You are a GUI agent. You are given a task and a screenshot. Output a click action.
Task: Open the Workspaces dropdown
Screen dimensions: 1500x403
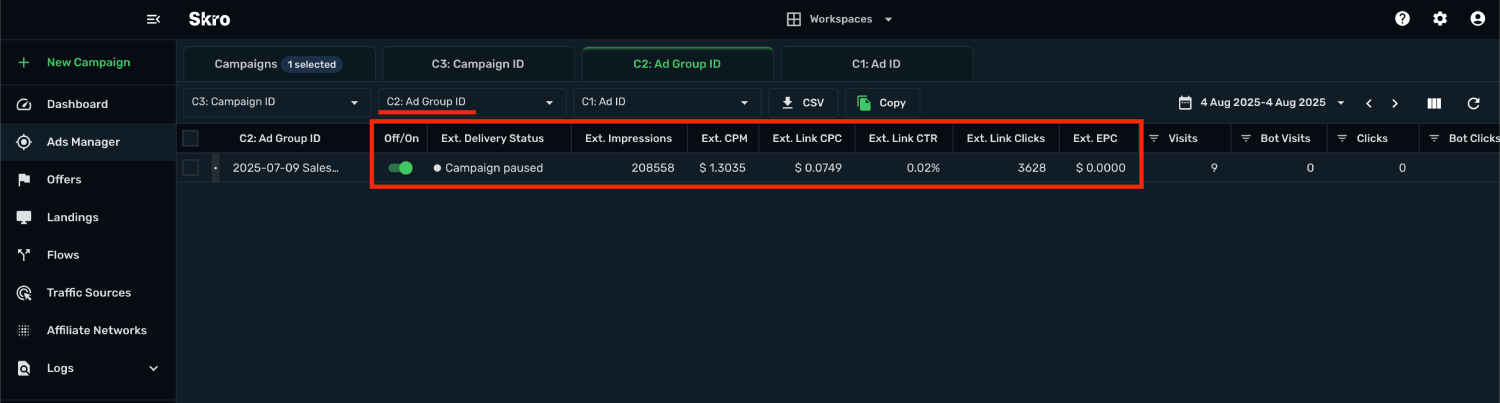click(840, 19)
